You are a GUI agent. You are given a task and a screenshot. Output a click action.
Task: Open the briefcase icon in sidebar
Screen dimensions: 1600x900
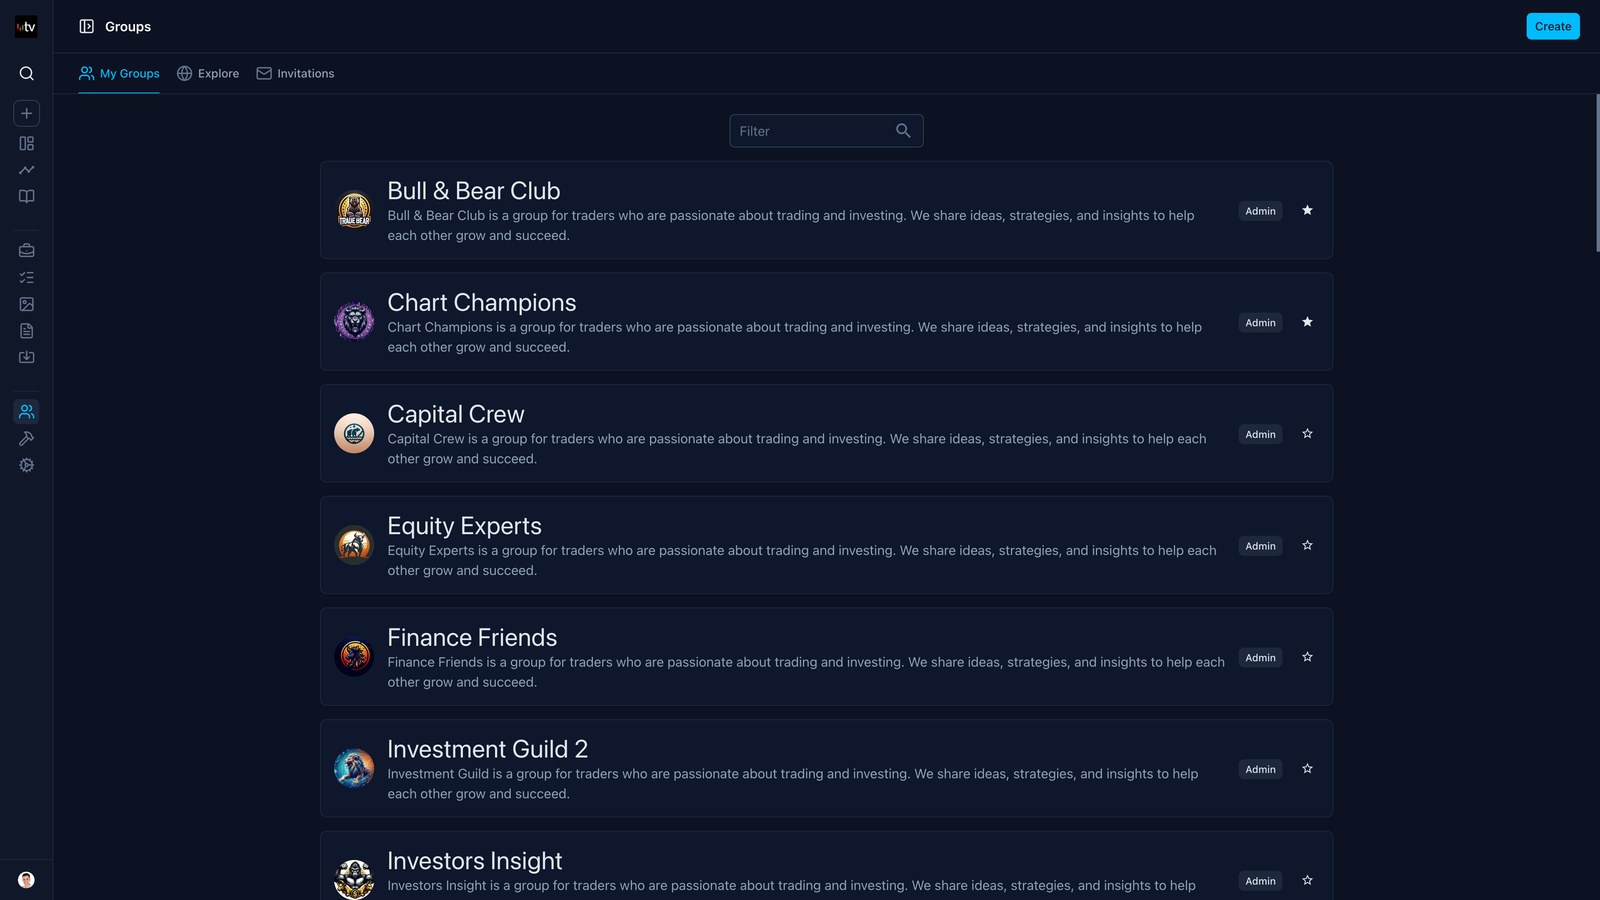(x=27, y=250)
